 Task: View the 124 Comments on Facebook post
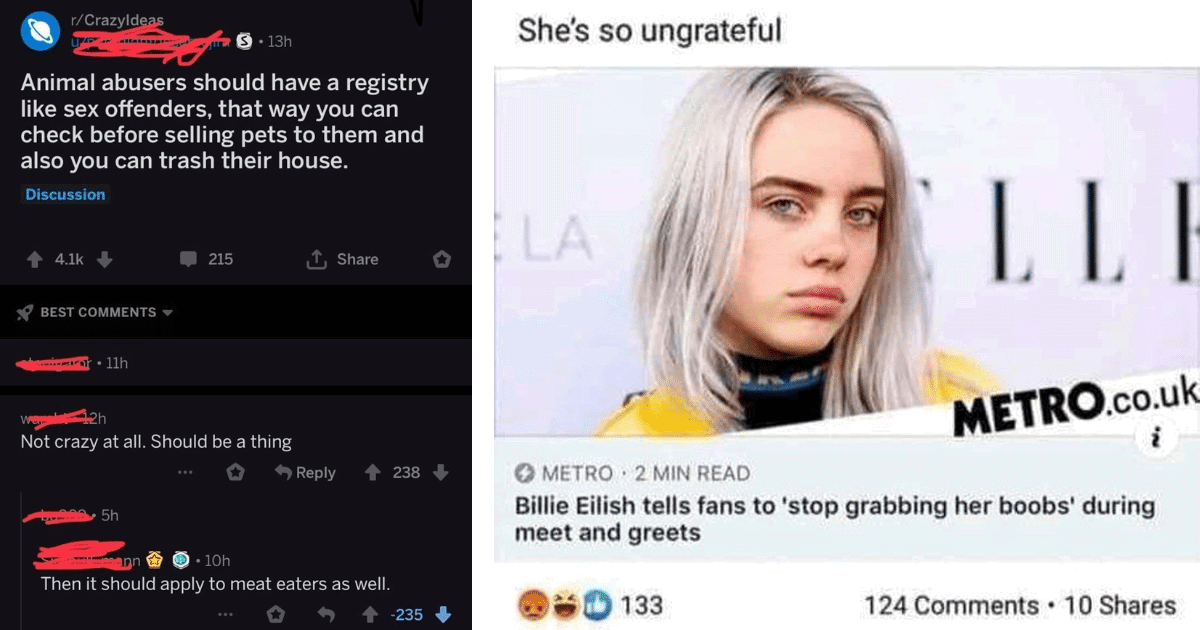(951, 605)
